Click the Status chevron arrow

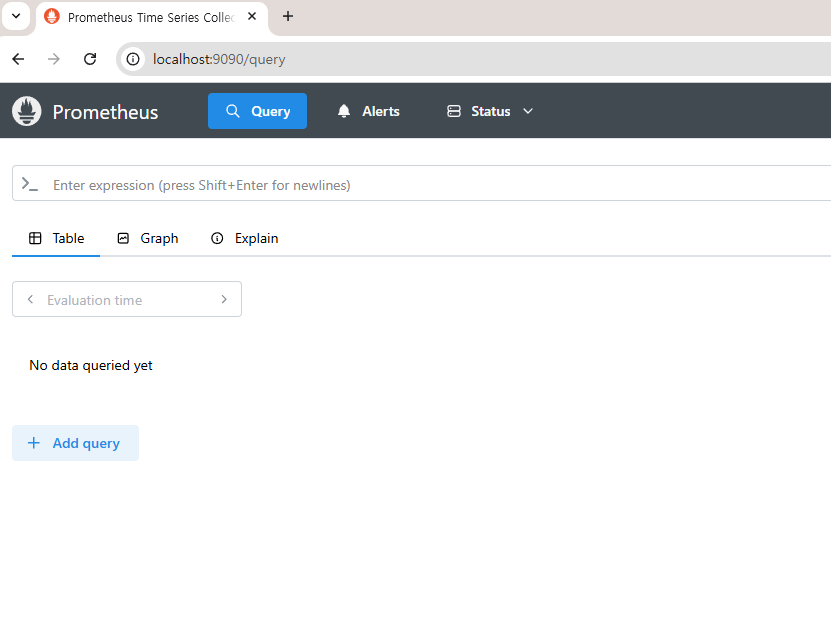click(x=528, y=111)
